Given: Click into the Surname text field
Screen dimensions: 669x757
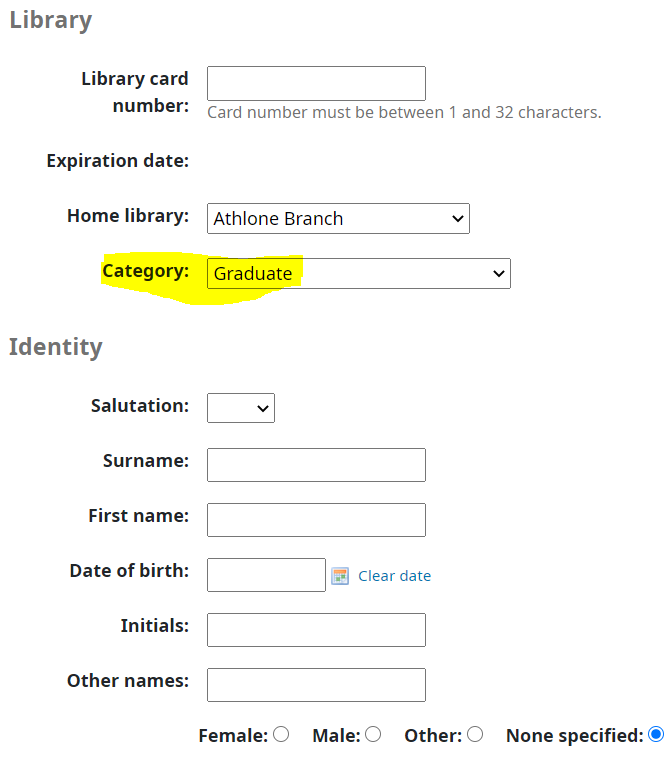Looking at the screenshot, I should click(316, 465).
